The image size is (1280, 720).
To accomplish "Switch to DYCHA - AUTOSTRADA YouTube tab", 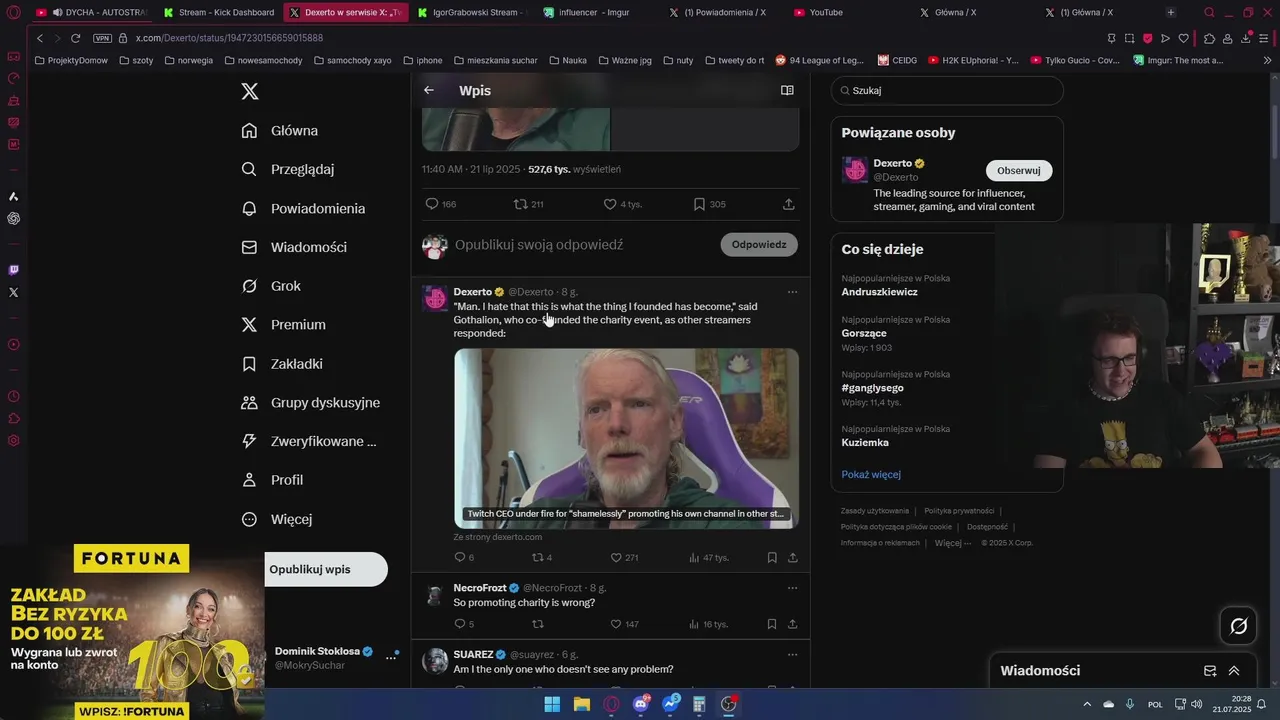I will [x=92, y=12].
